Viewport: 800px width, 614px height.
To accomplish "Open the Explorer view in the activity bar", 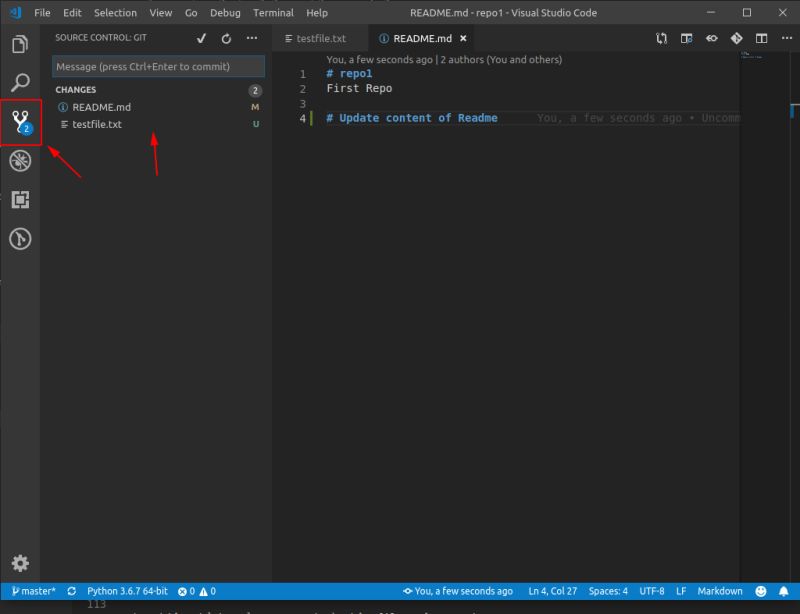I will [x=20, y=44].
